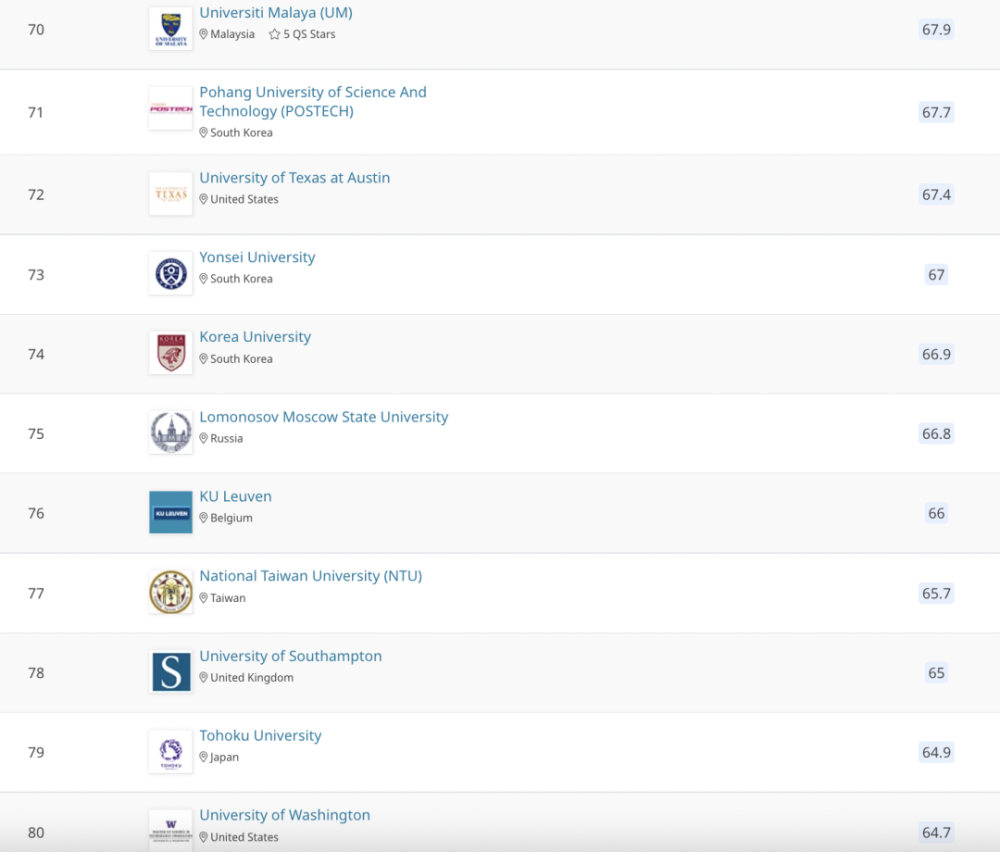Click rank number 76

click(x=36, y=513)
